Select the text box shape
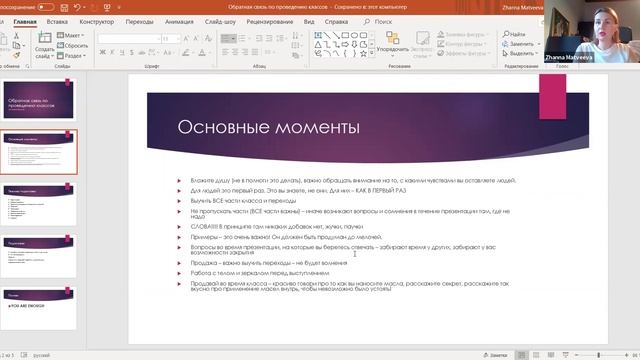Image resolution: width=640 pixels, height=360 pixels. [x=318, y=36]
